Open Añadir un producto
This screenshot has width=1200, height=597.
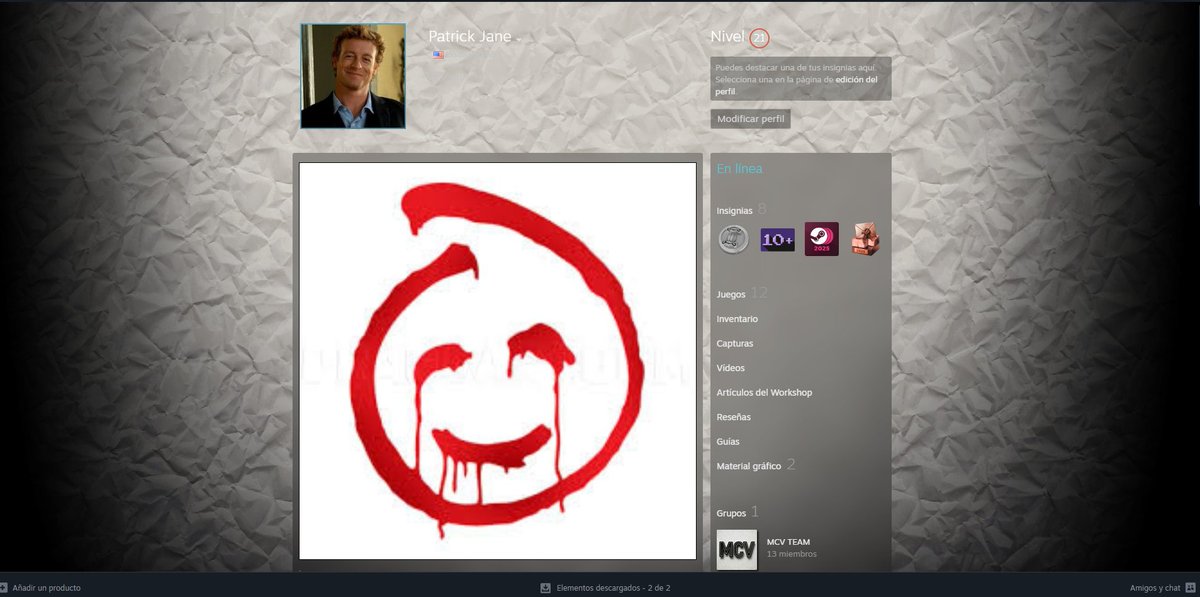coord(47,588)
